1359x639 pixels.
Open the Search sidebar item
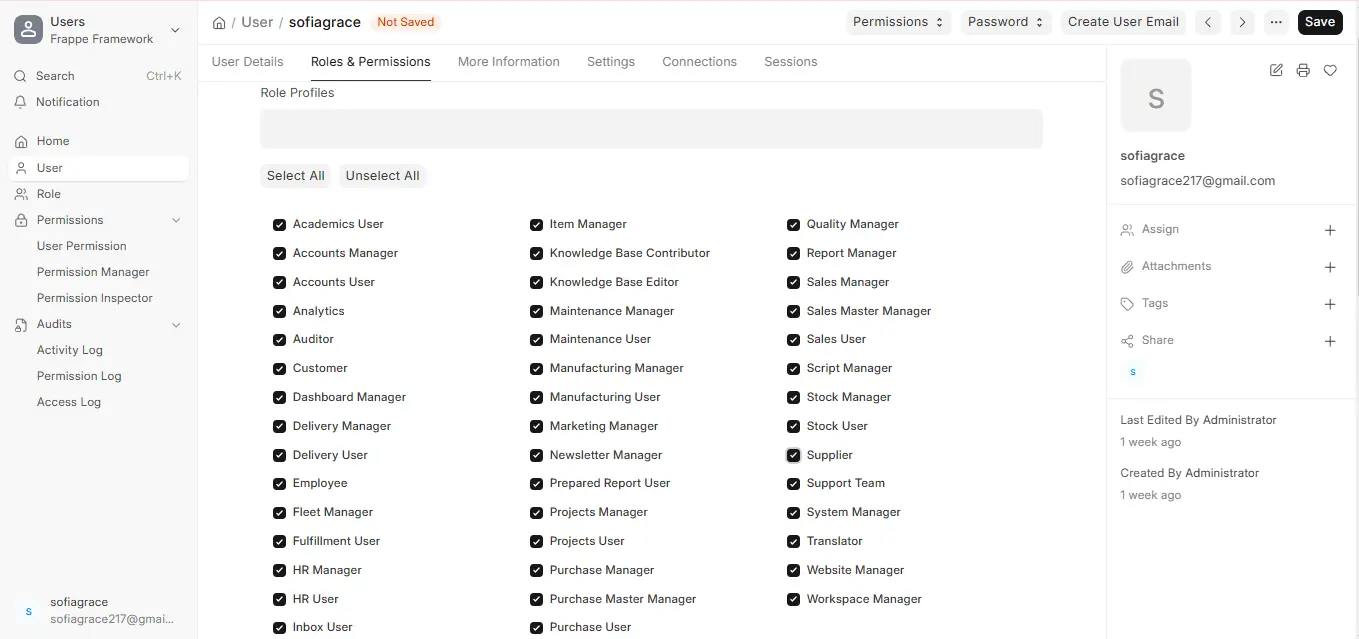(x=98, y=76)
